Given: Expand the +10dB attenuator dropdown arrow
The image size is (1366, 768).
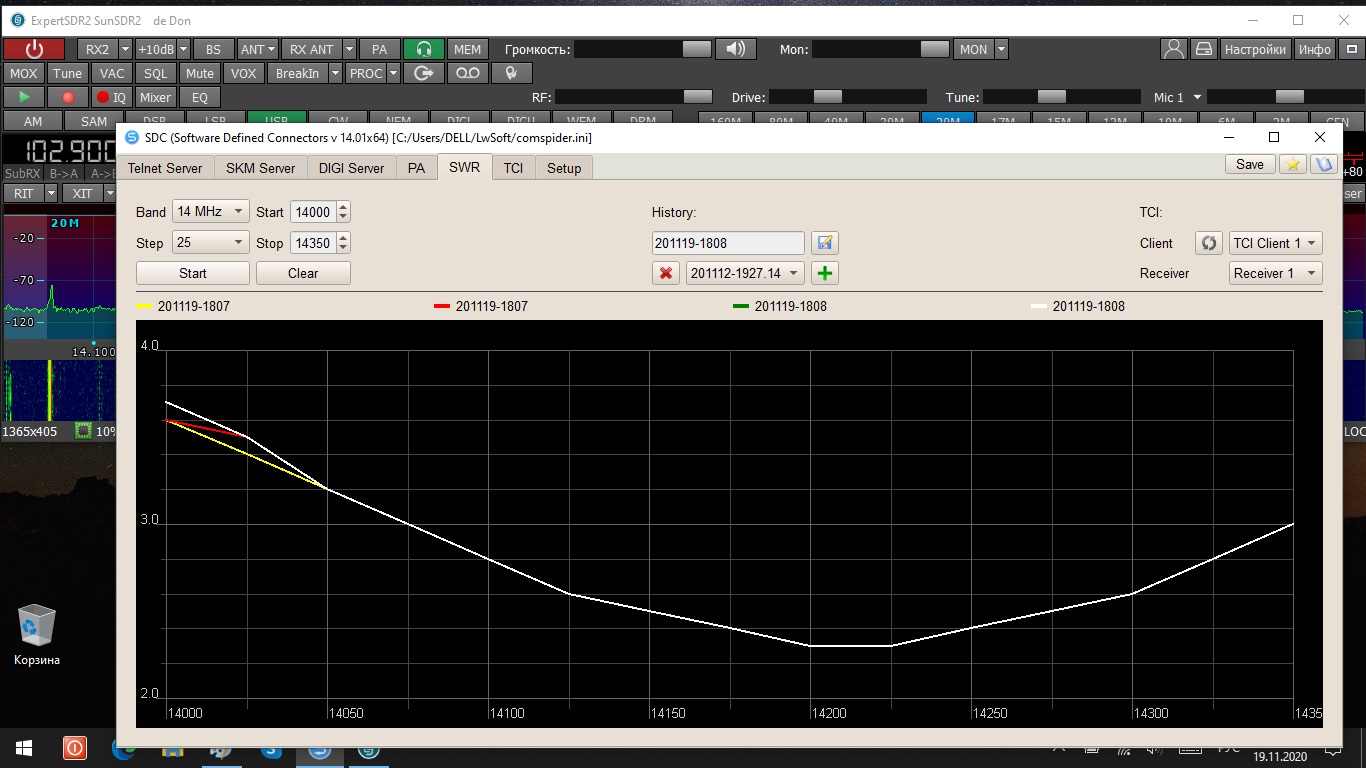Looking at the screenshot, I should click(184, 49).
